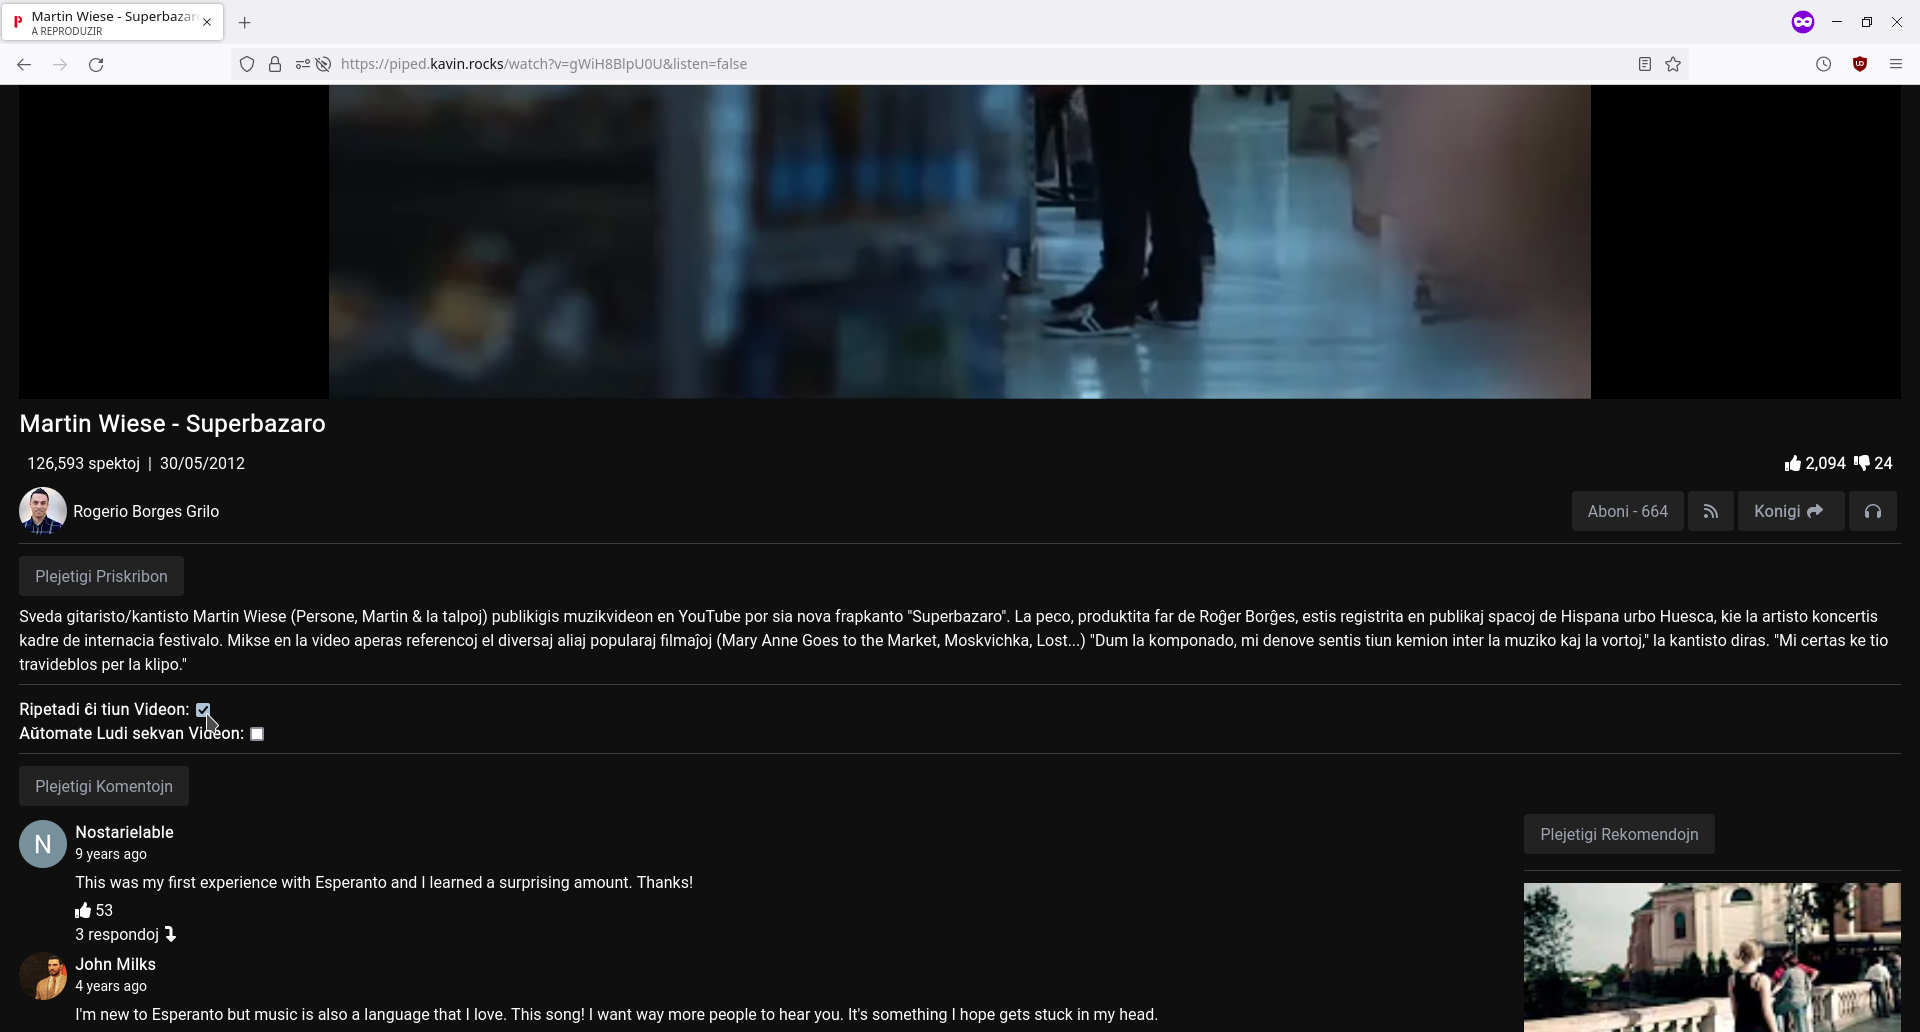The width and height of the screenshot is (1920, 1032).
Task: Click Plejetigi Rekomendojn button
Action: [1619, 834]
